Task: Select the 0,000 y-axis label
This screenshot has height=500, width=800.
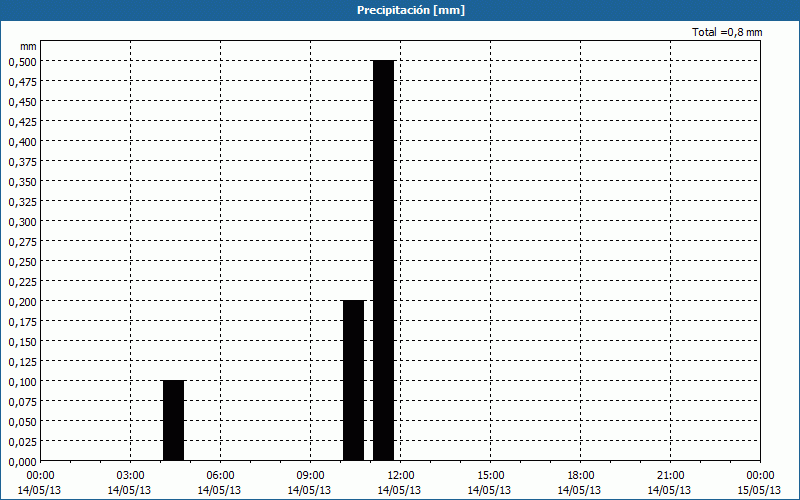Action: pos(22,462)
